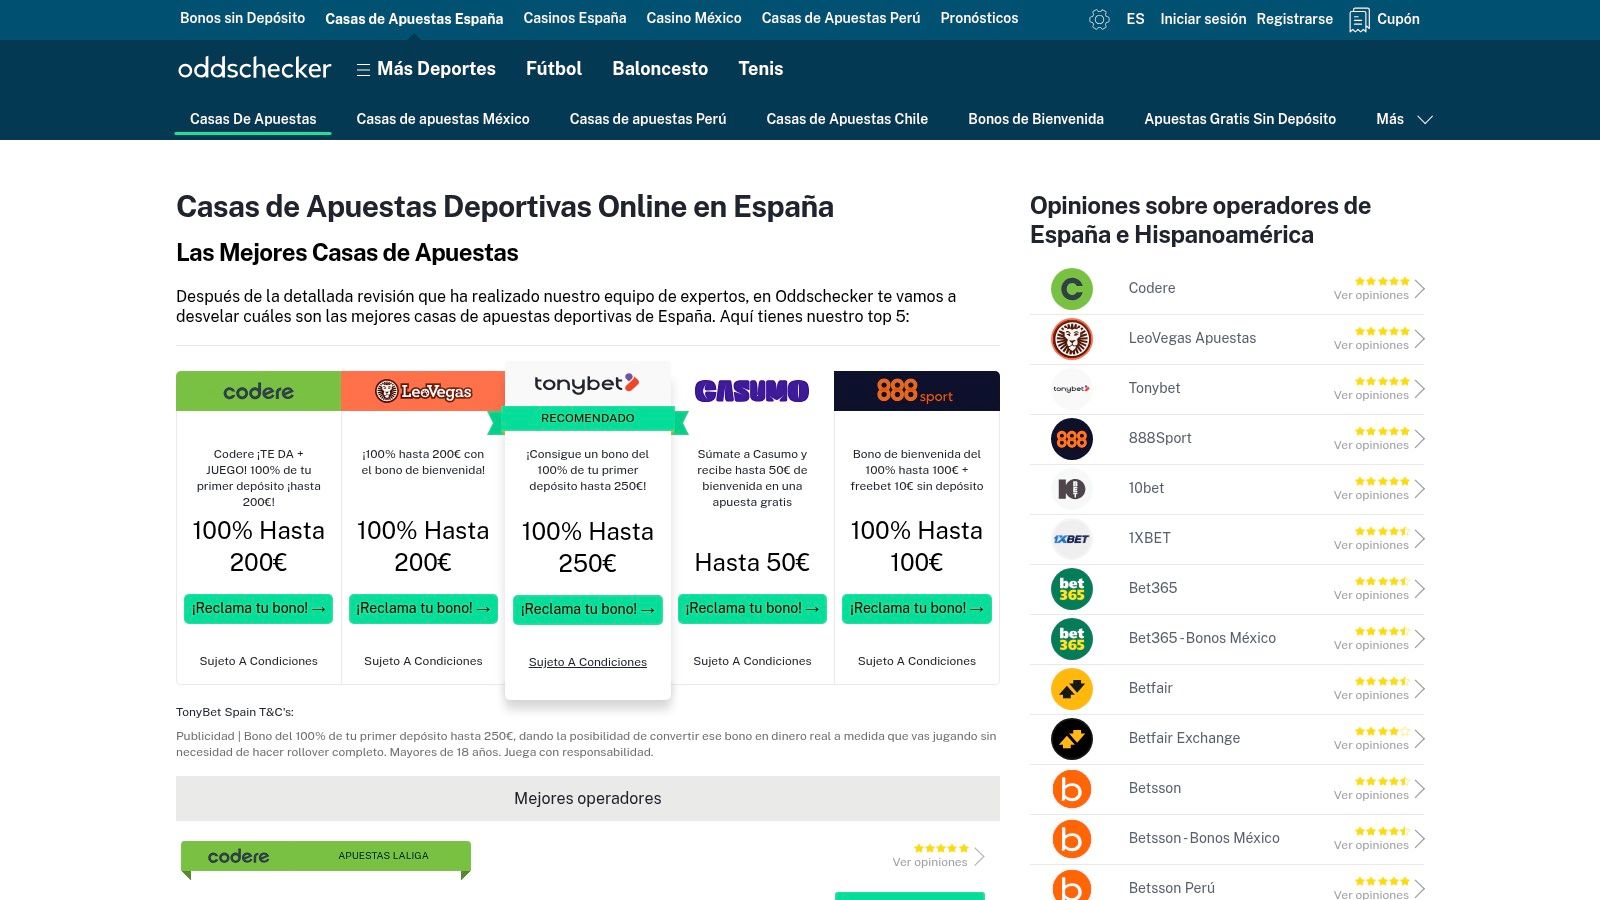Select the 888Sport round logo icon
This screenshot has height=900, width=1600.
click(x=1071, y=439)
